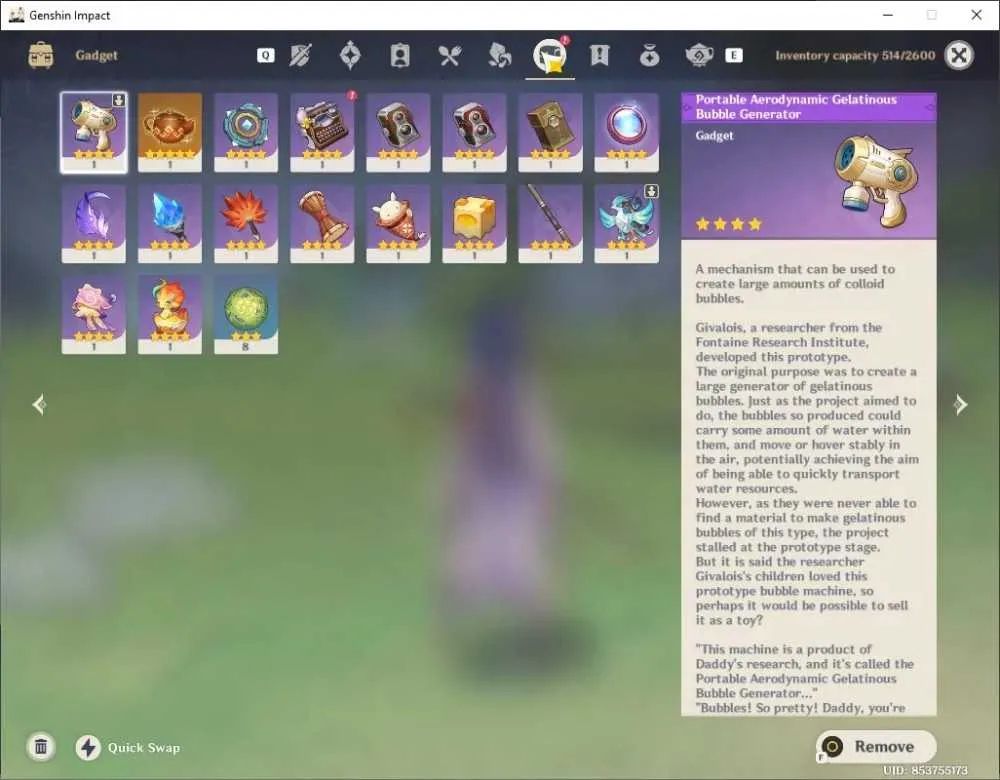The width and height of the screenshot is (1000, 780).
Task: Open Quick Swap with lightning button
Action: (88, 747)
